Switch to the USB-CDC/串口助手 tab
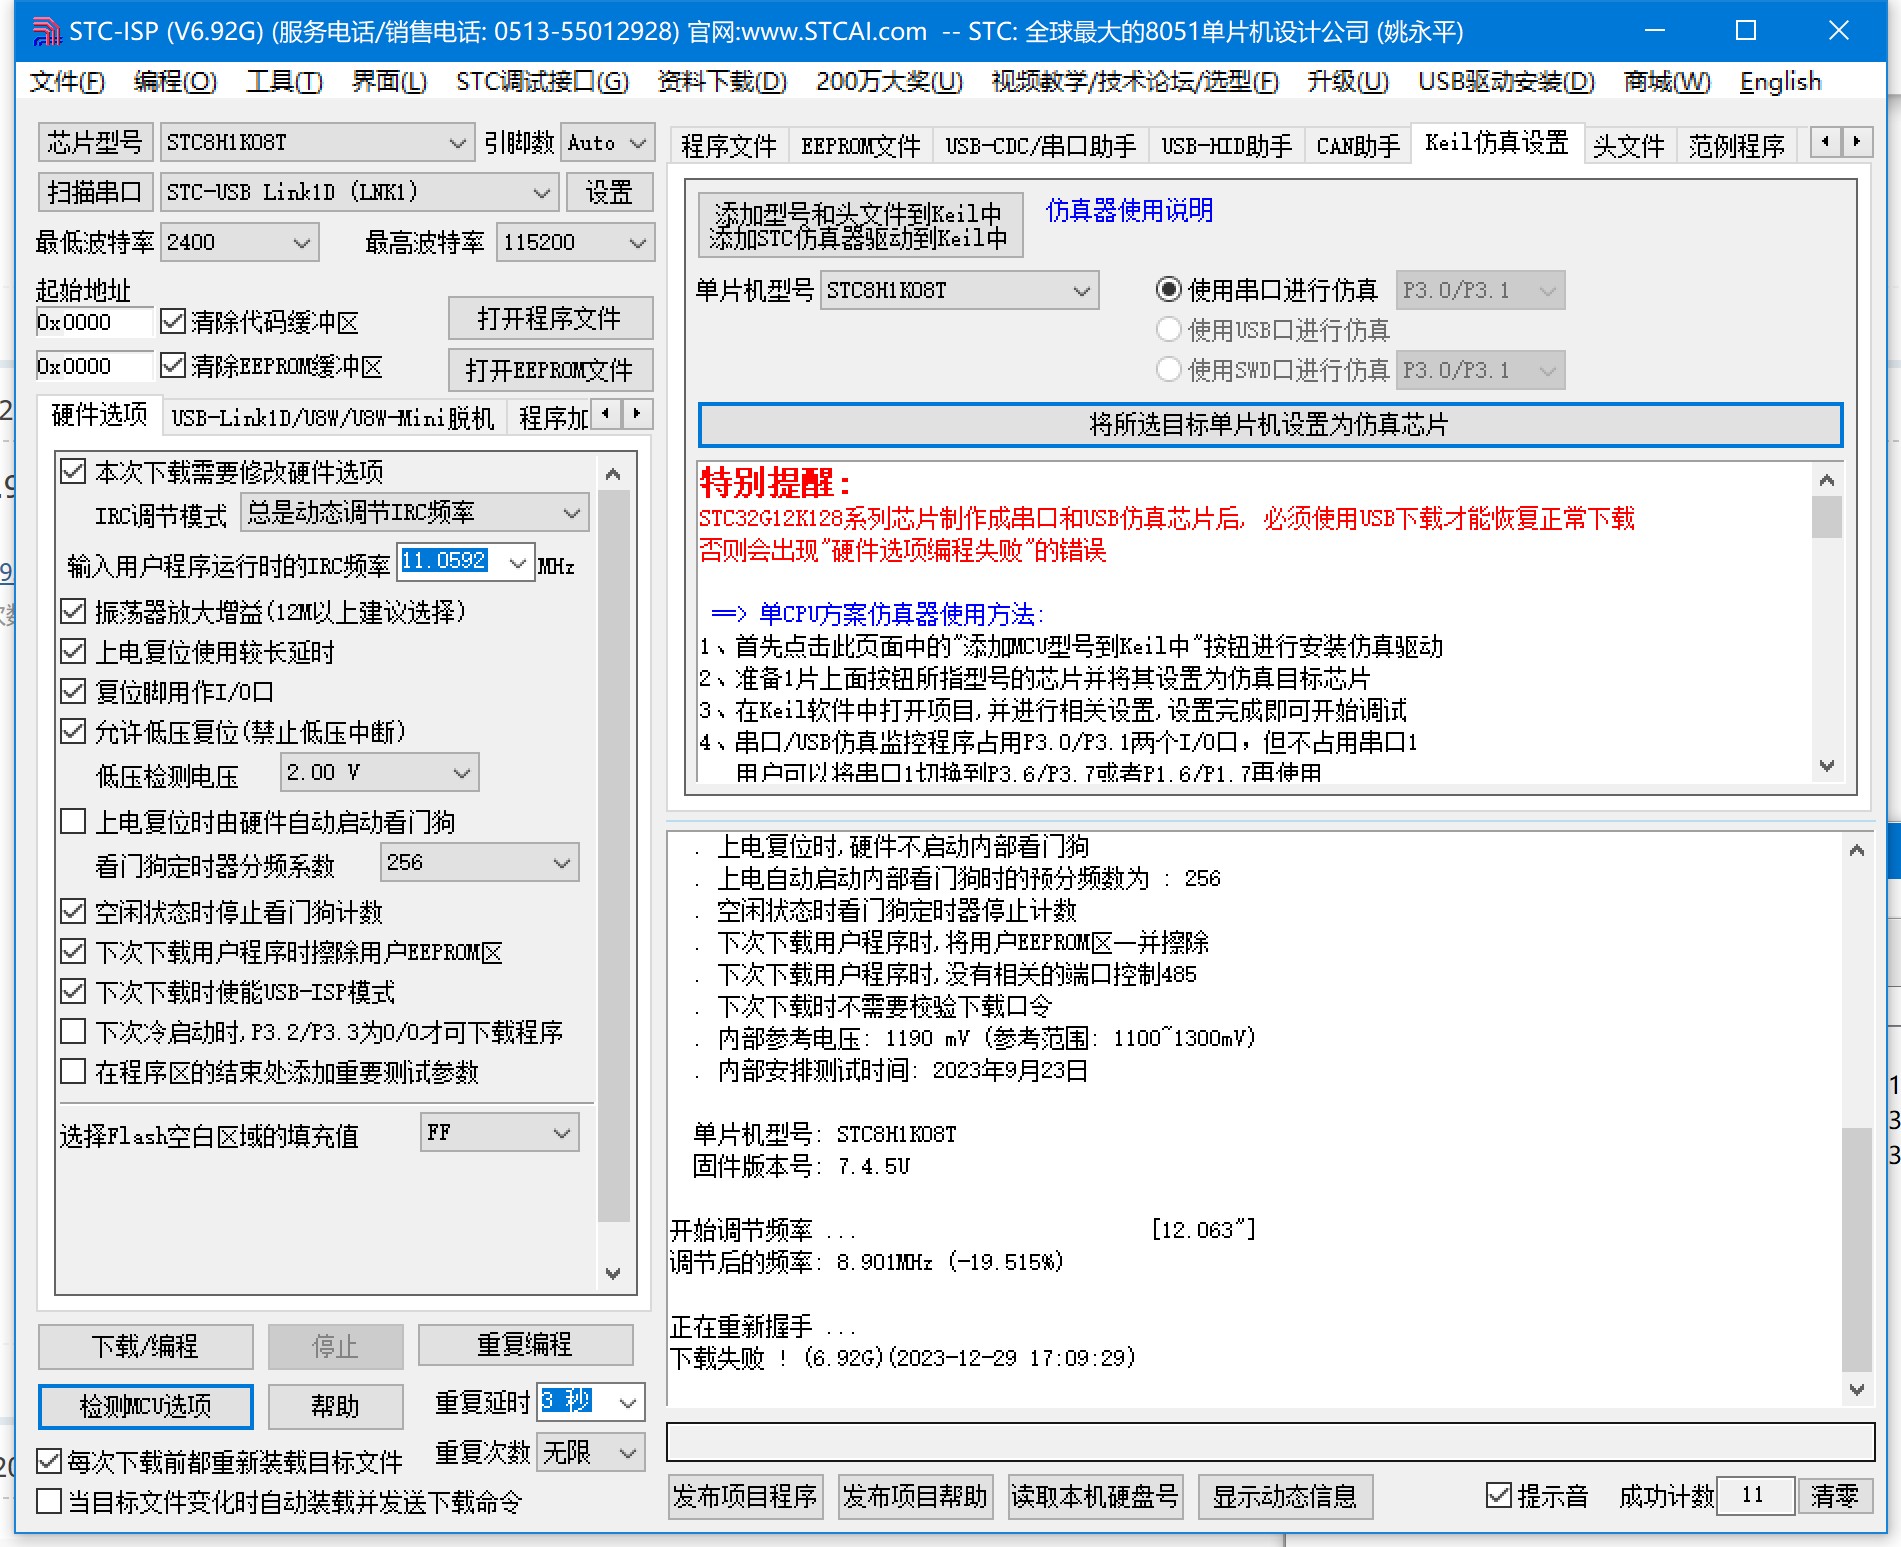Screen dimensions: 1901x1547 (1040, 146)
